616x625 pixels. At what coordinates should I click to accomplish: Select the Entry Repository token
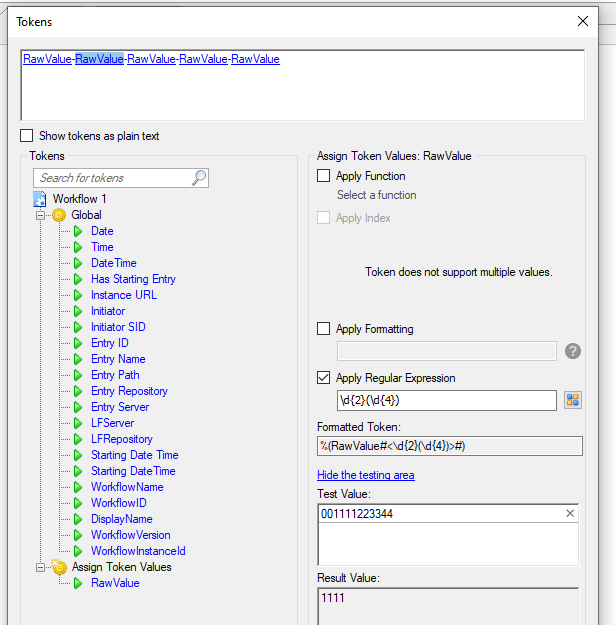(129, 391)
